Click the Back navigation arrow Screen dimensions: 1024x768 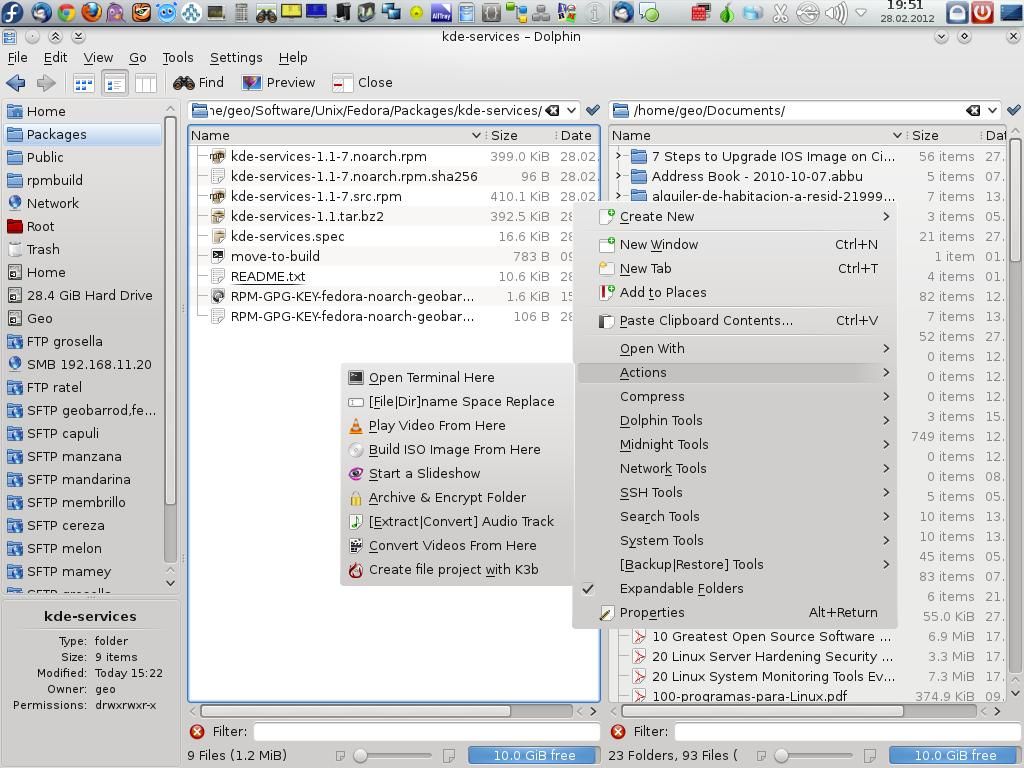point(16,83)
